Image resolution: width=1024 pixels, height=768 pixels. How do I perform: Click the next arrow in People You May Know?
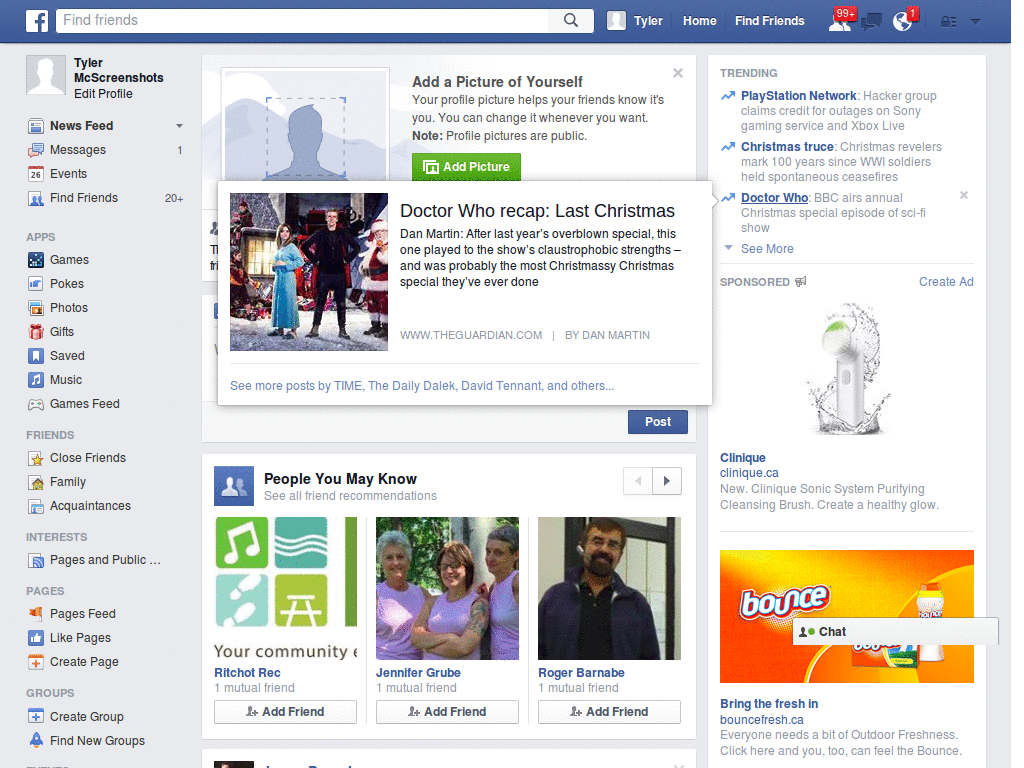667,481
